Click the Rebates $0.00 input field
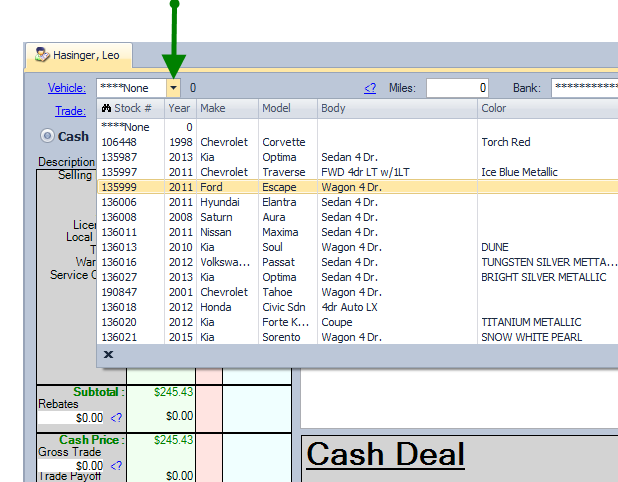 tap(71, 418)
